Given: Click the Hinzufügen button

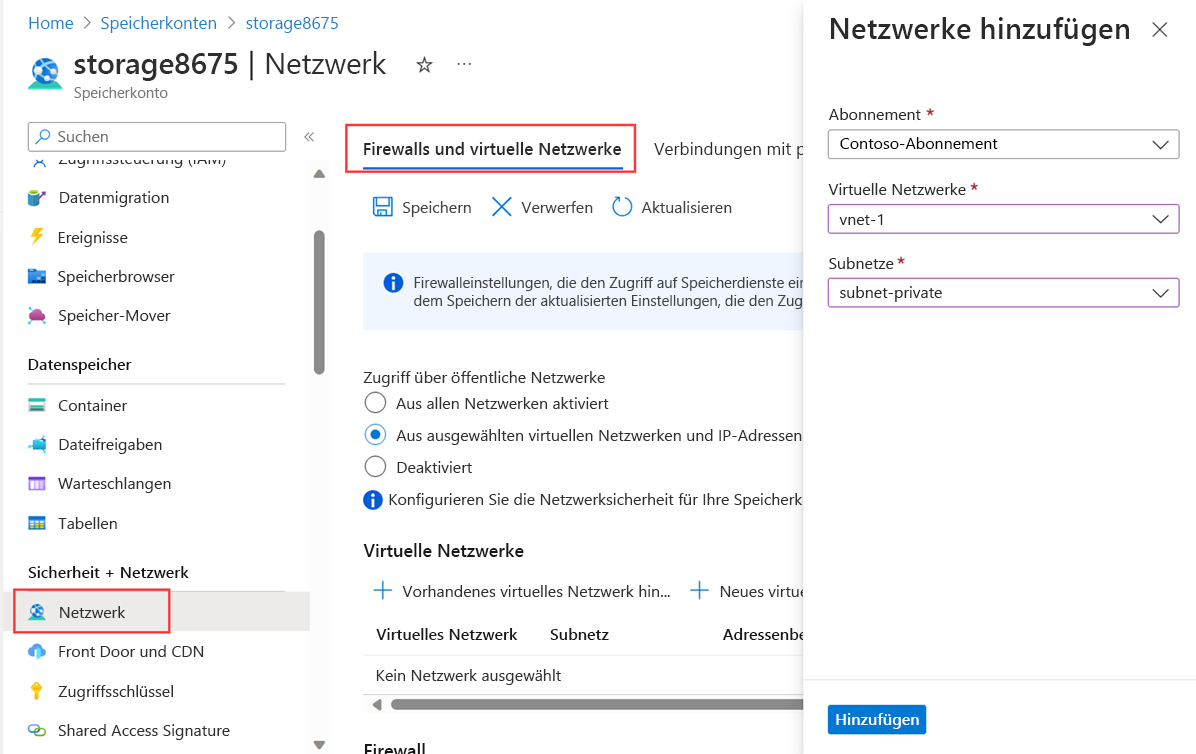Looking at the screenshot, I should point(876,719).
